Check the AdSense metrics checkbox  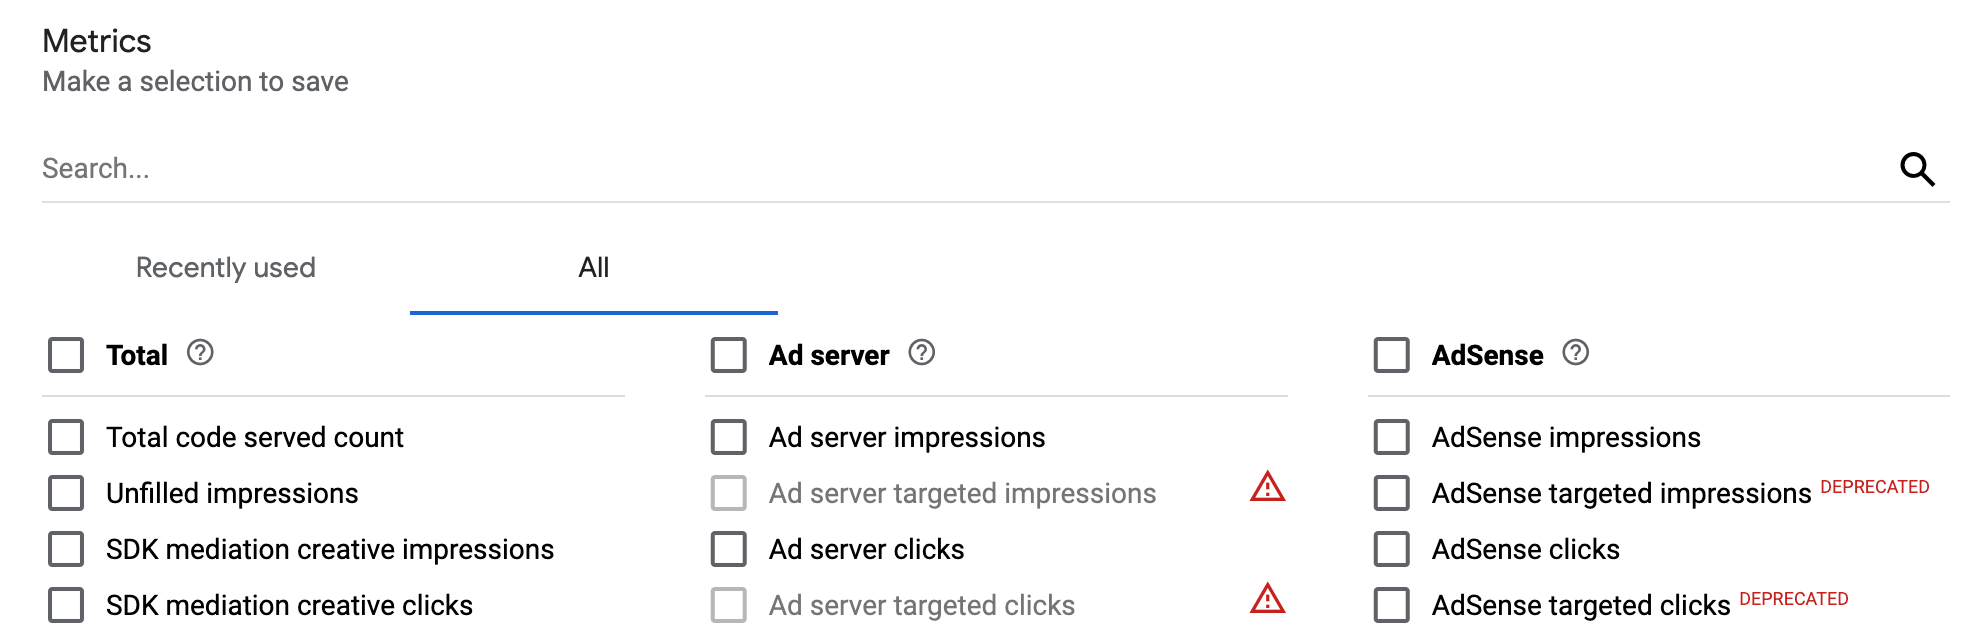pos(1390,354)
